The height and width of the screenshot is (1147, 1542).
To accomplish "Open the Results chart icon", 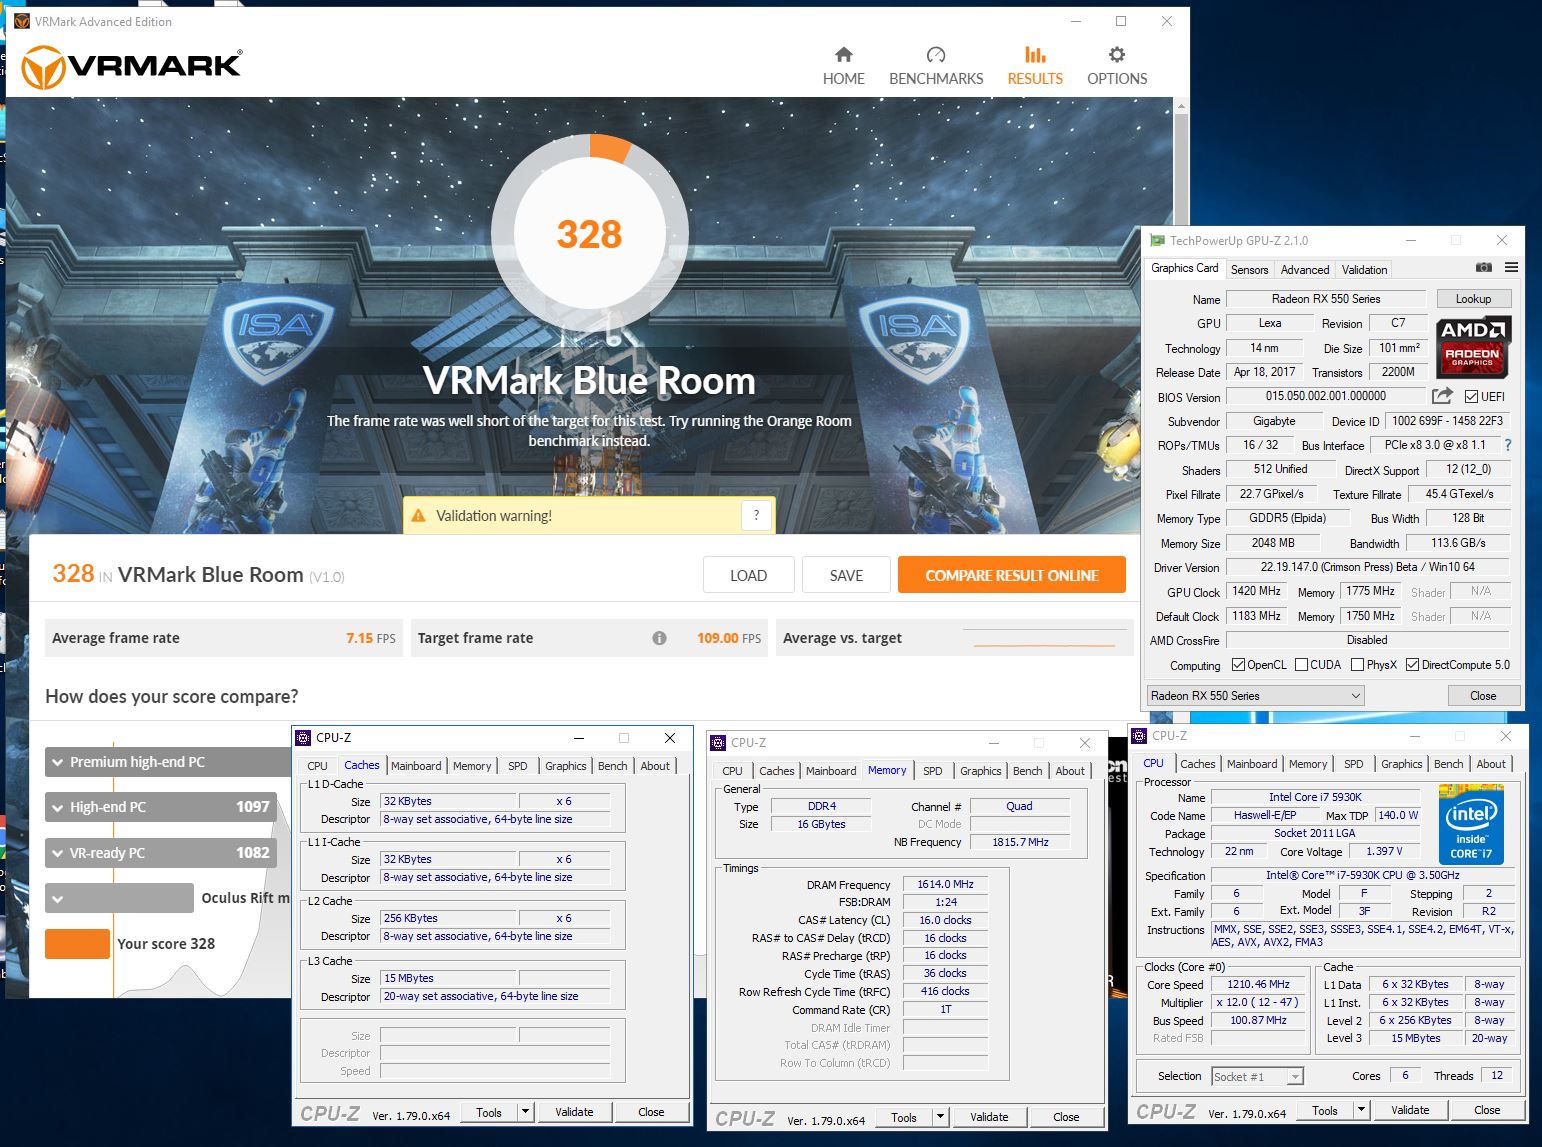I will [1035, 54].
